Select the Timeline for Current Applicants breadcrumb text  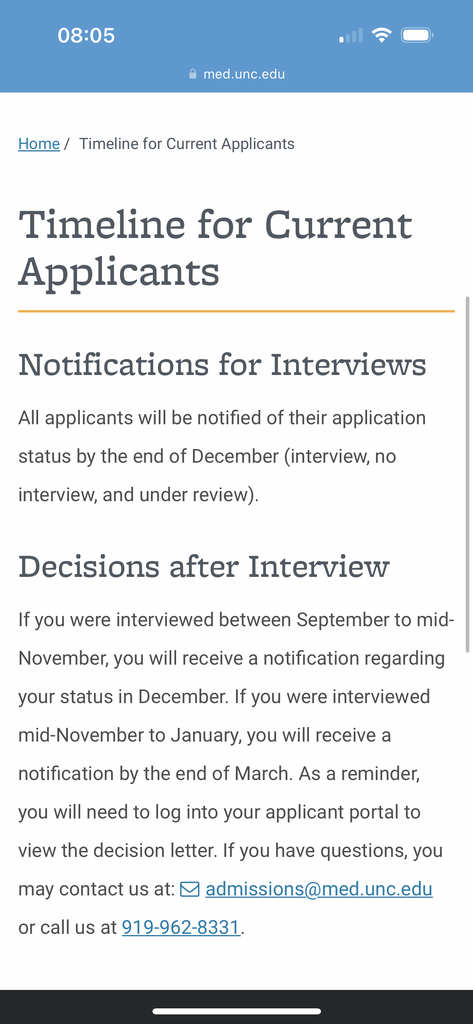[x=187, y=144]
